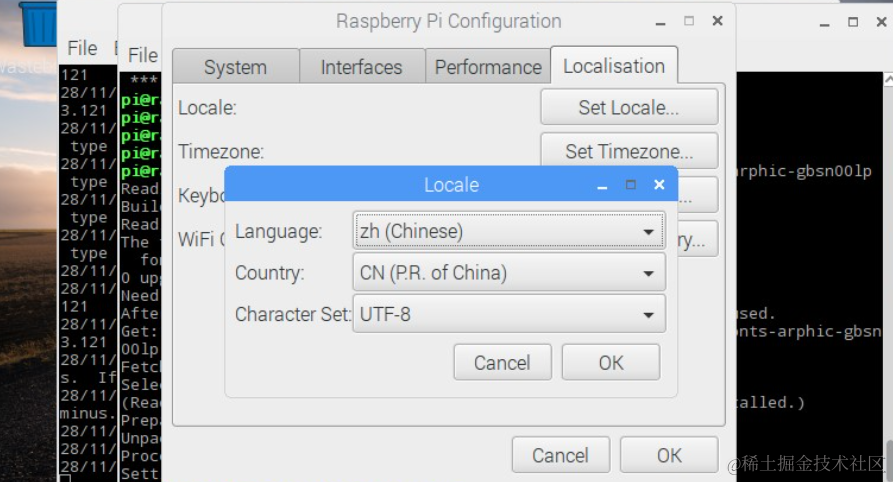Open the Character Set dropdown showing UTF-8
Viewport: 893px width, 482px height.
pos(509,314)
